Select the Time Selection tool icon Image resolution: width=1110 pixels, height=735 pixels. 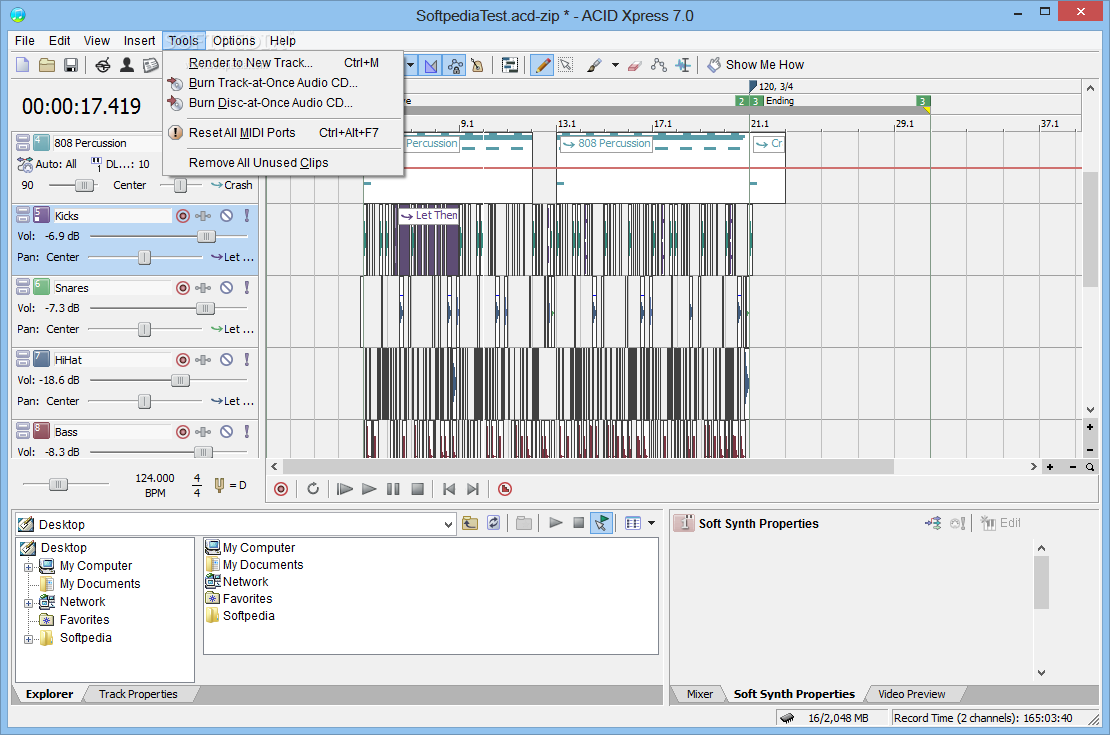point(683,65)
